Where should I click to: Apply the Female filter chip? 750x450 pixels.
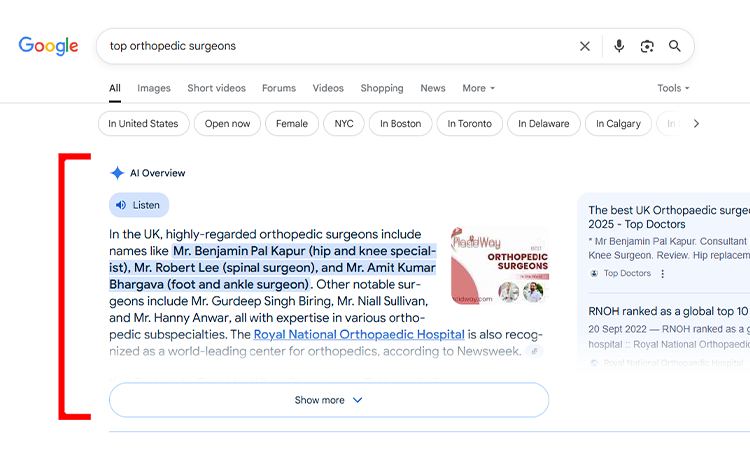tap(292, 123)
